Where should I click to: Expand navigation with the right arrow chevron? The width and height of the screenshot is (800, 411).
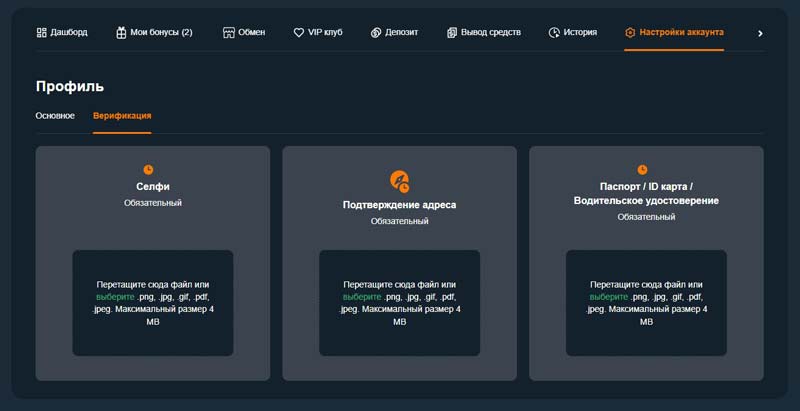click(x=759, y=33)
